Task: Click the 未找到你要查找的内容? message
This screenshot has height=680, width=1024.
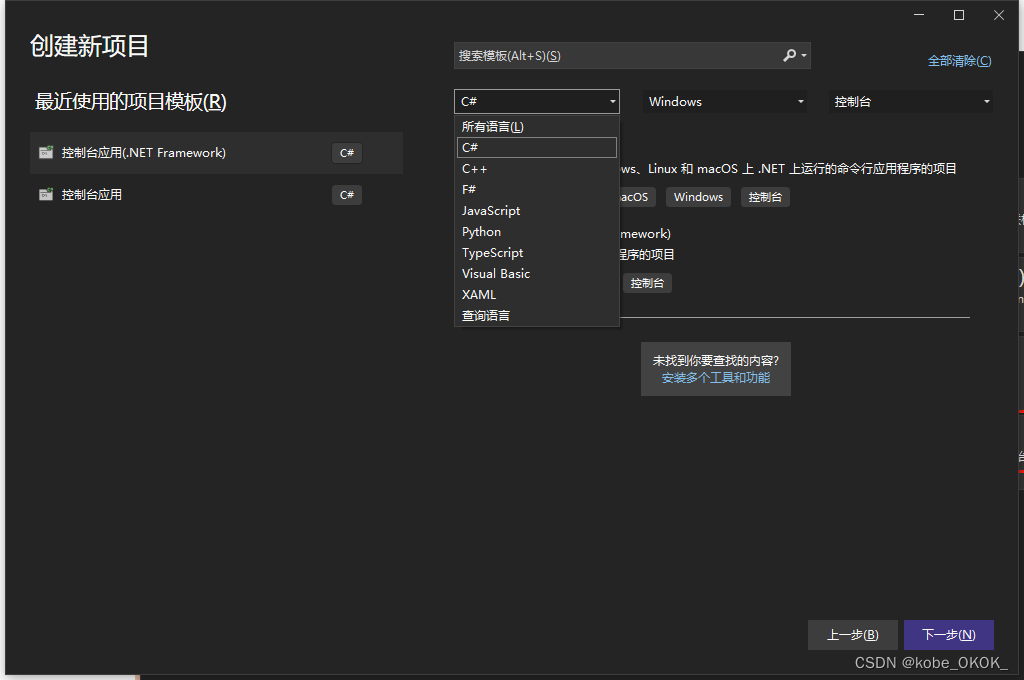Action: pos(716,361)
